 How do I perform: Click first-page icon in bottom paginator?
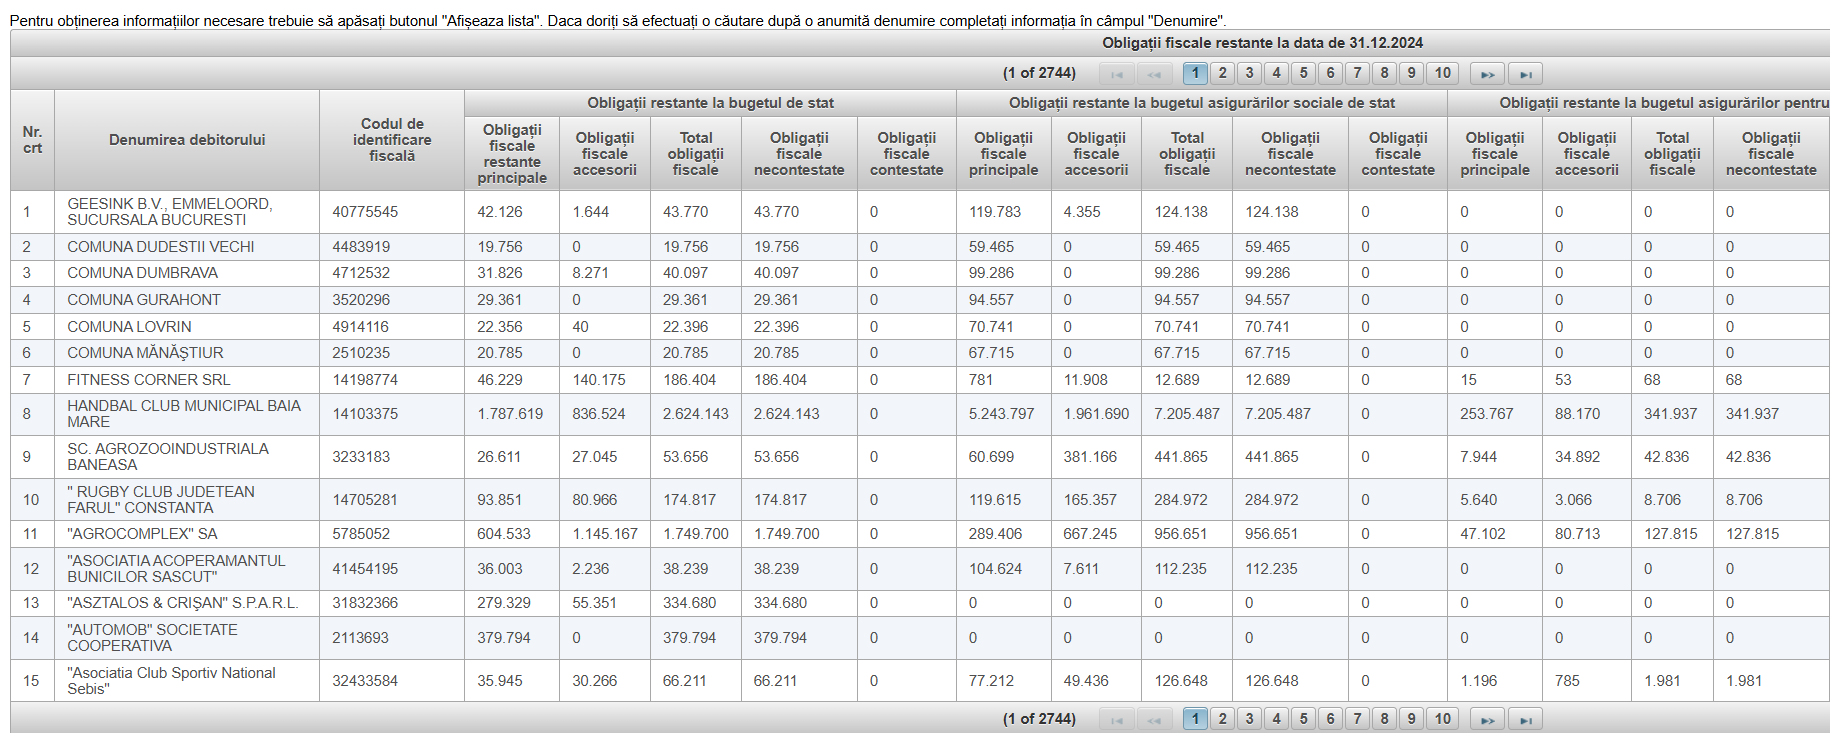coord(1116,719)
